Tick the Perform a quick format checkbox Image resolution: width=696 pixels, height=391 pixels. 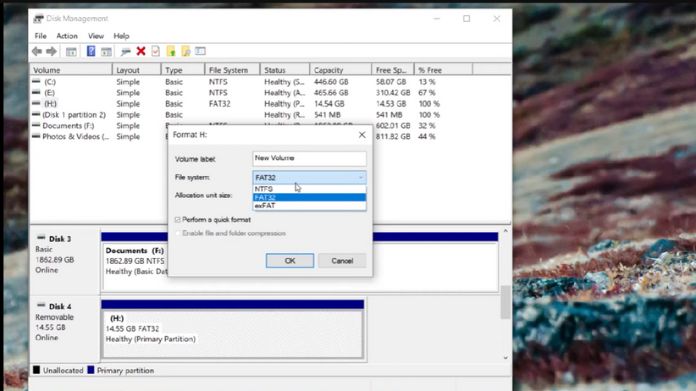tap(178, 220)
